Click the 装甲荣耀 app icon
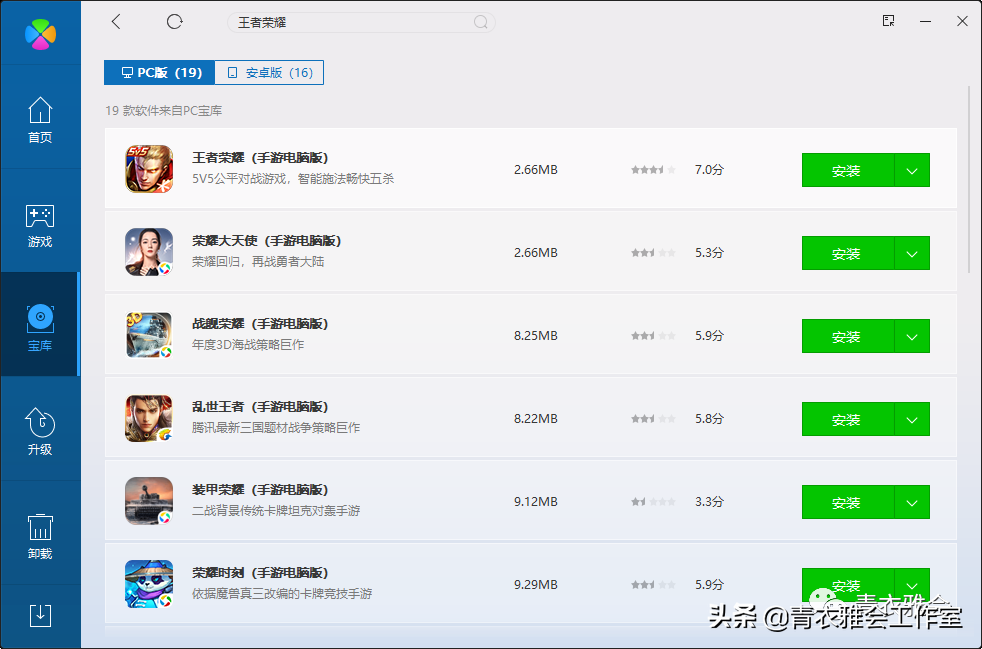 point(149,501)
